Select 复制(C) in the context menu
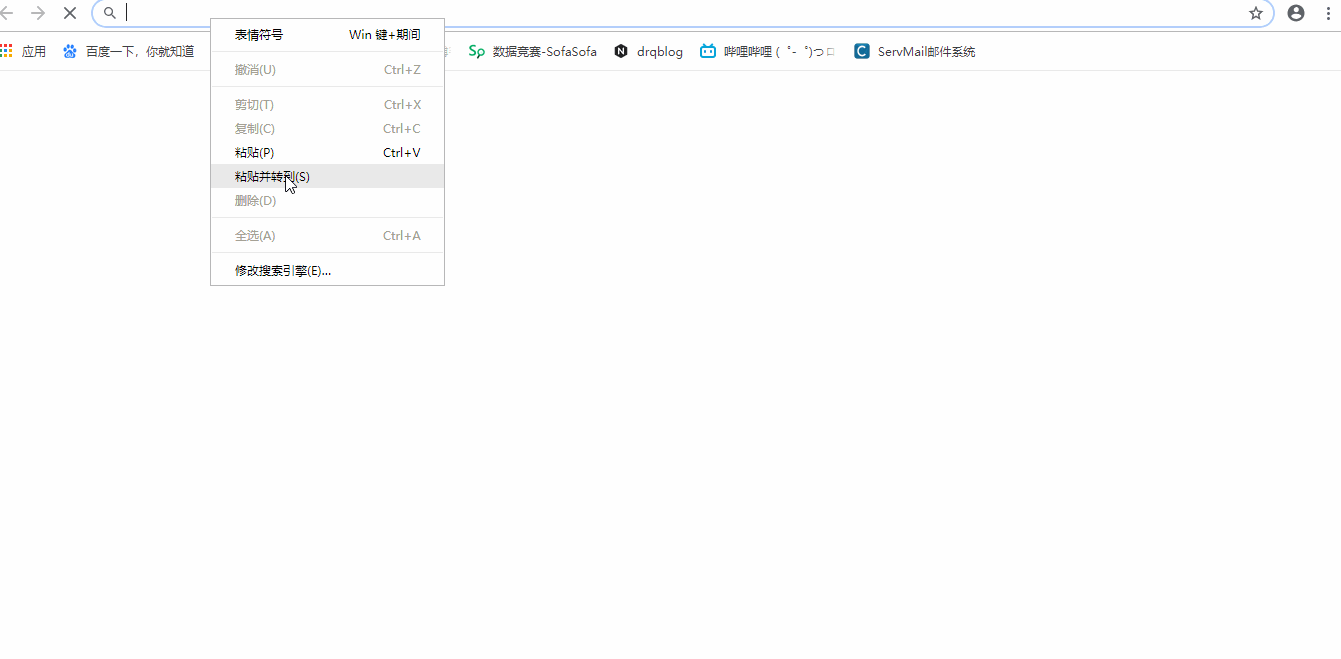The width and height of the screenshot is (1341, 659). 327,129
